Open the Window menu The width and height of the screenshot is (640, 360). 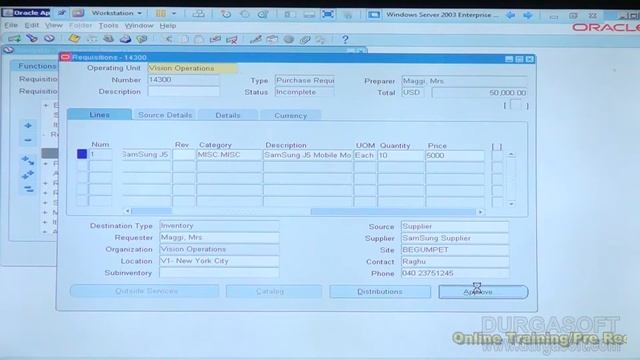(x=139, y=25)
